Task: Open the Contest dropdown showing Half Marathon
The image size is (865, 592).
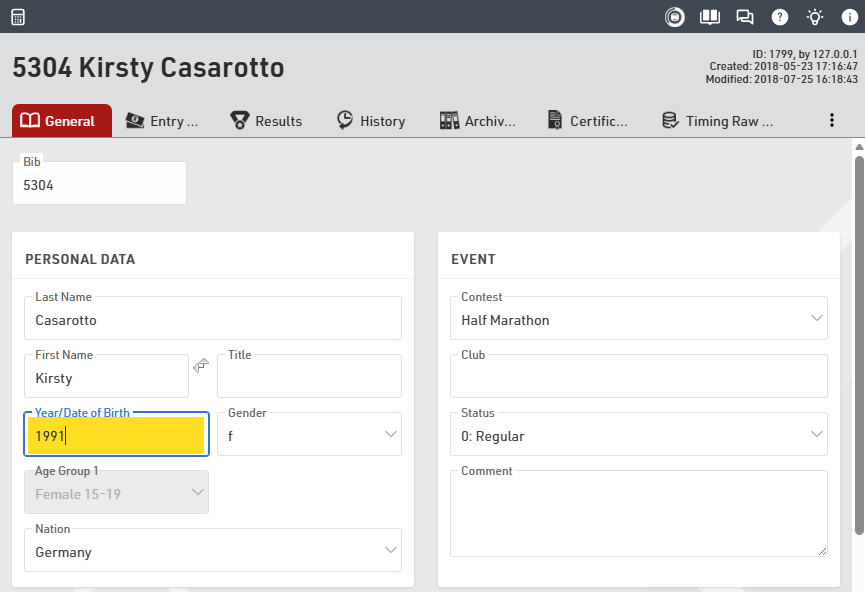Action: click(x=815, y=319)
